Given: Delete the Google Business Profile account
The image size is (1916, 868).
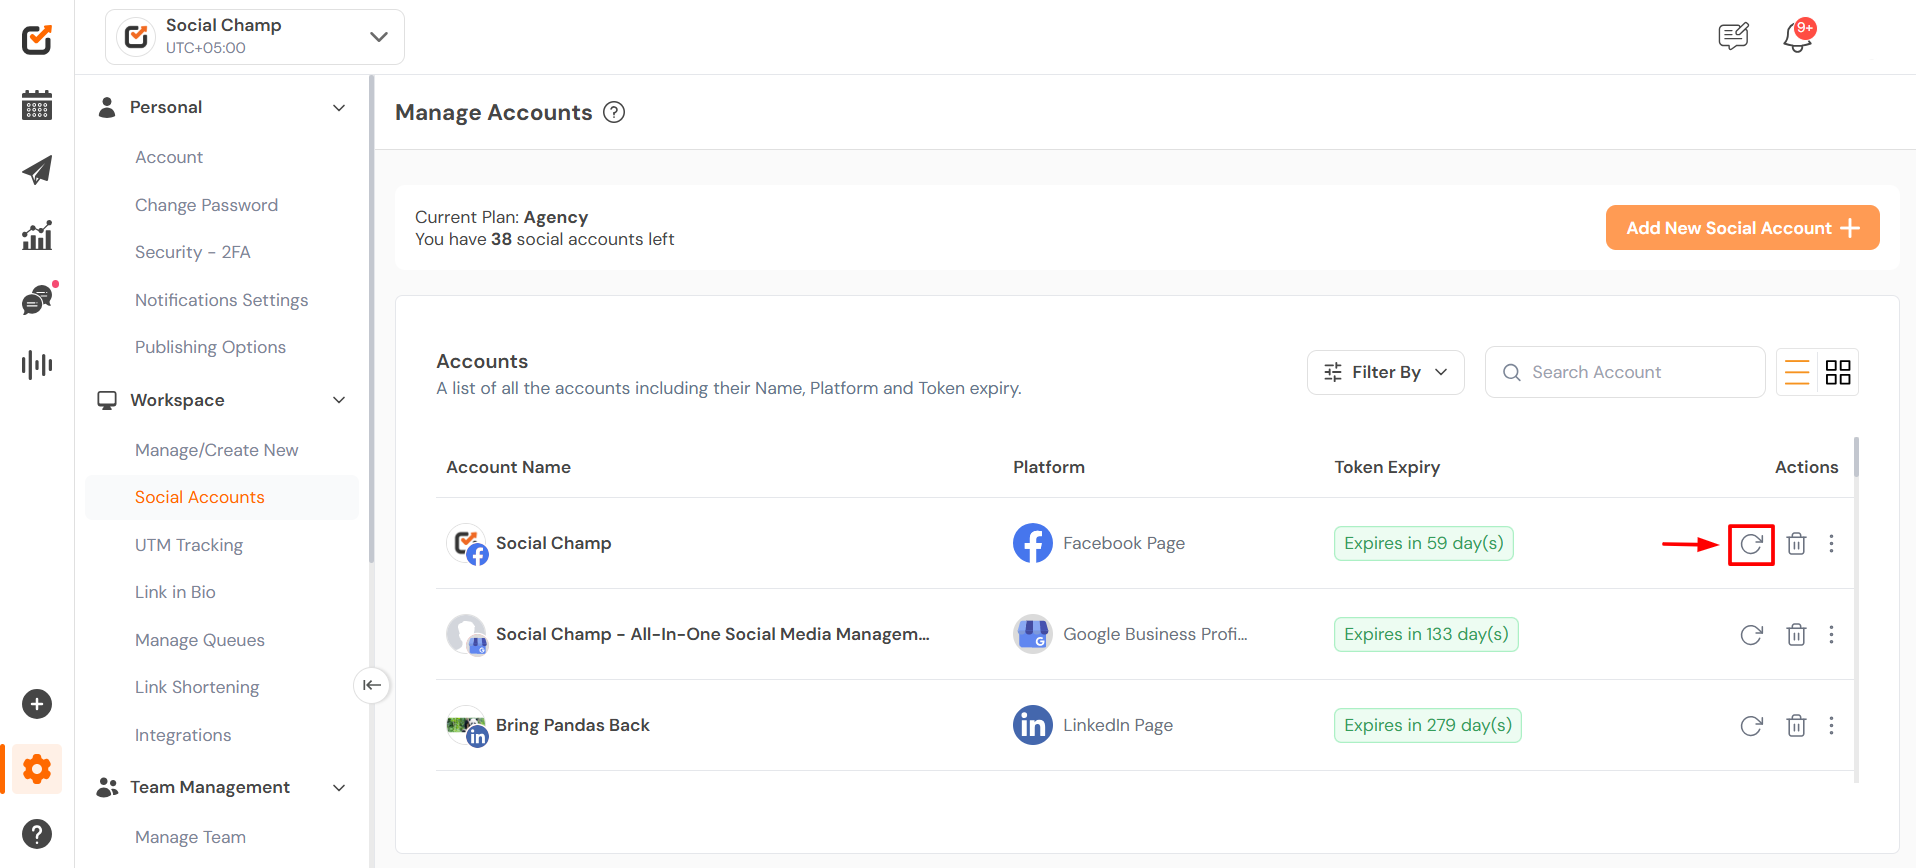Looking at the screenshot, I should tap(1797, 635).
